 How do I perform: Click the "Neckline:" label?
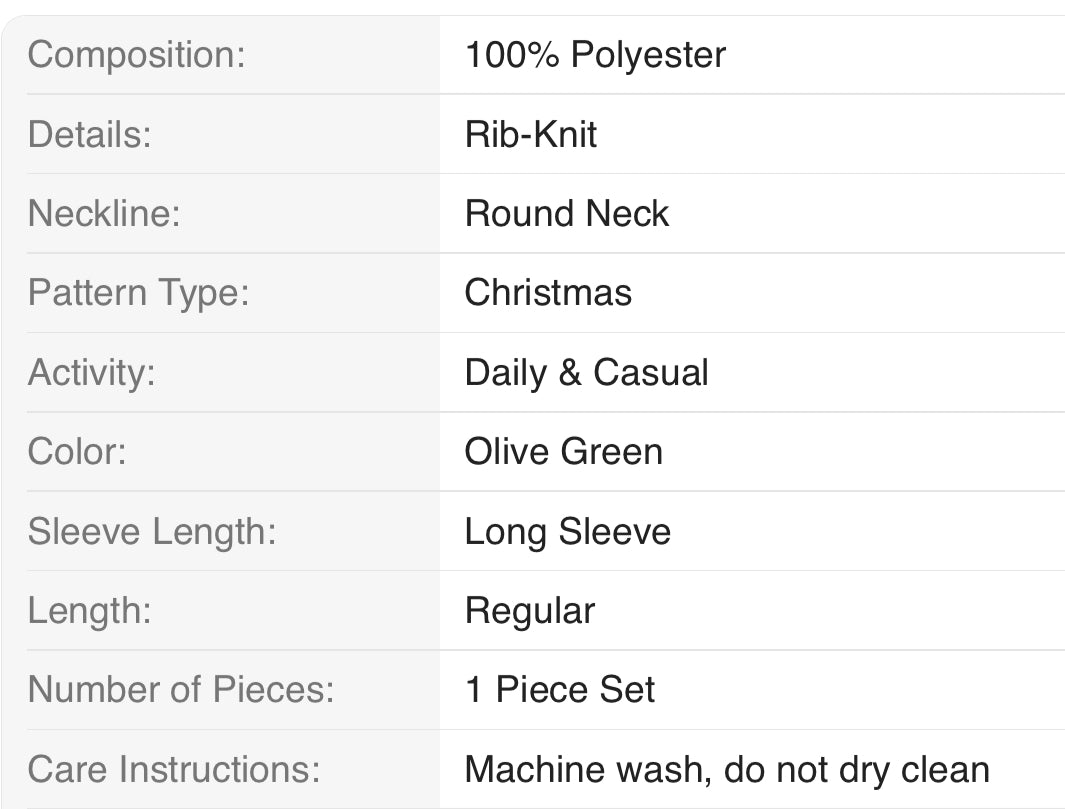[104, 213]
